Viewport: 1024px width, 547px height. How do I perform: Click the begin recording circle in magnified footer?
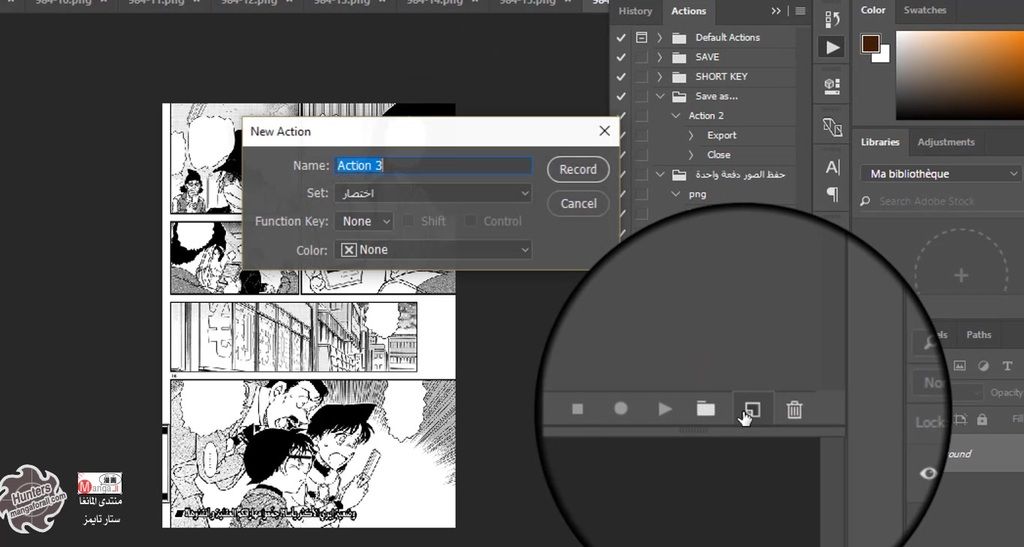point(620,409)
